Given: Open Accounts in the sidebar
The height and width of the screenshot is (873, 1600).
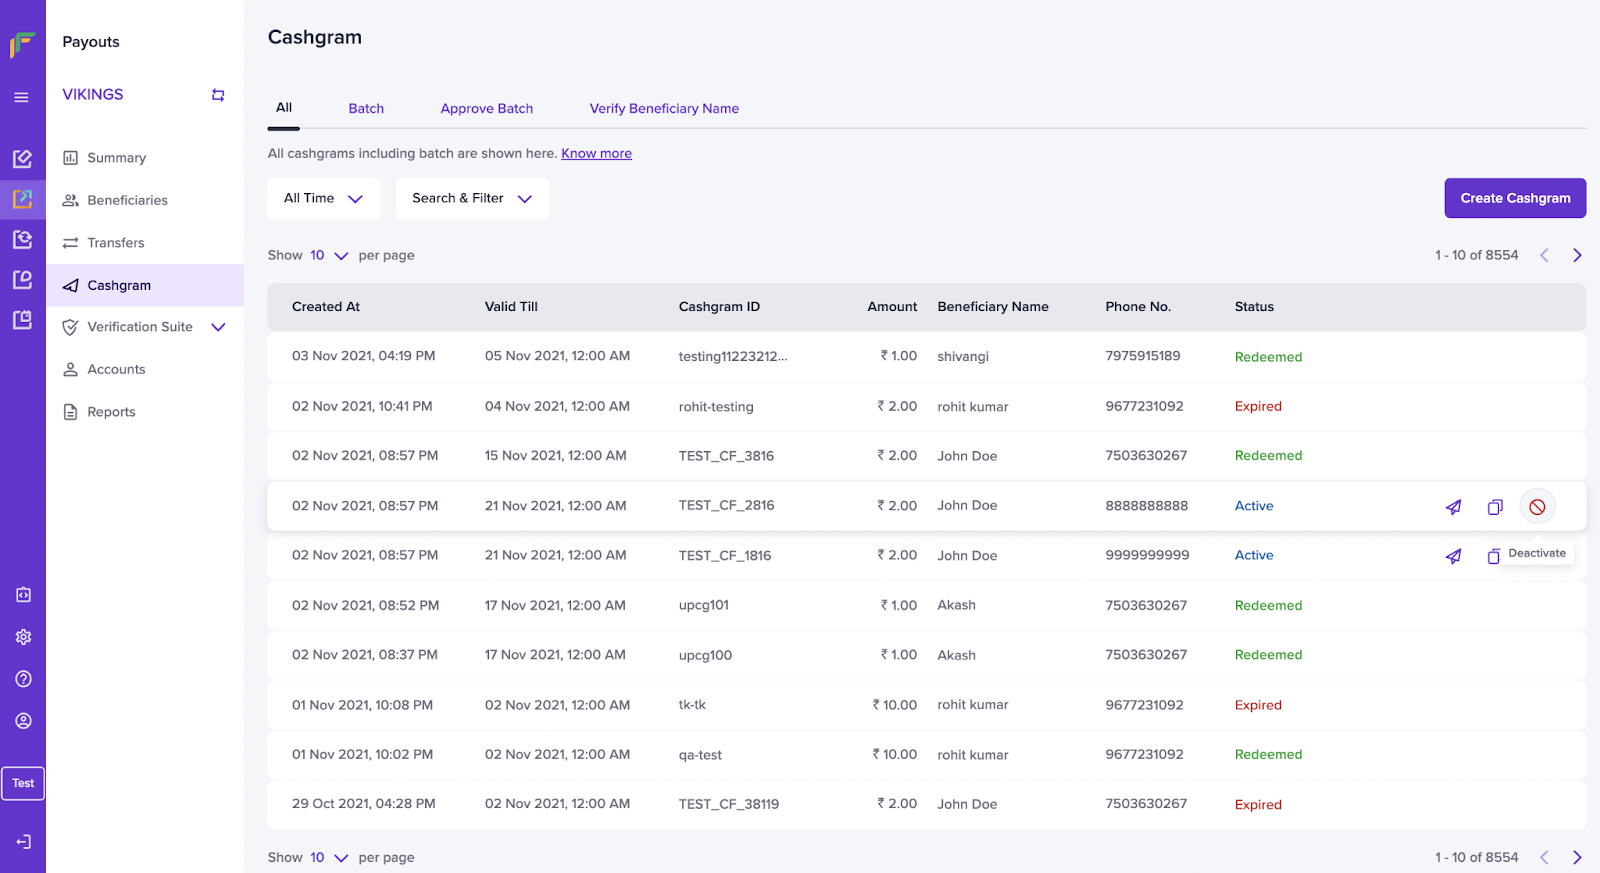Looking at the screenshot, I should (145, 370).
